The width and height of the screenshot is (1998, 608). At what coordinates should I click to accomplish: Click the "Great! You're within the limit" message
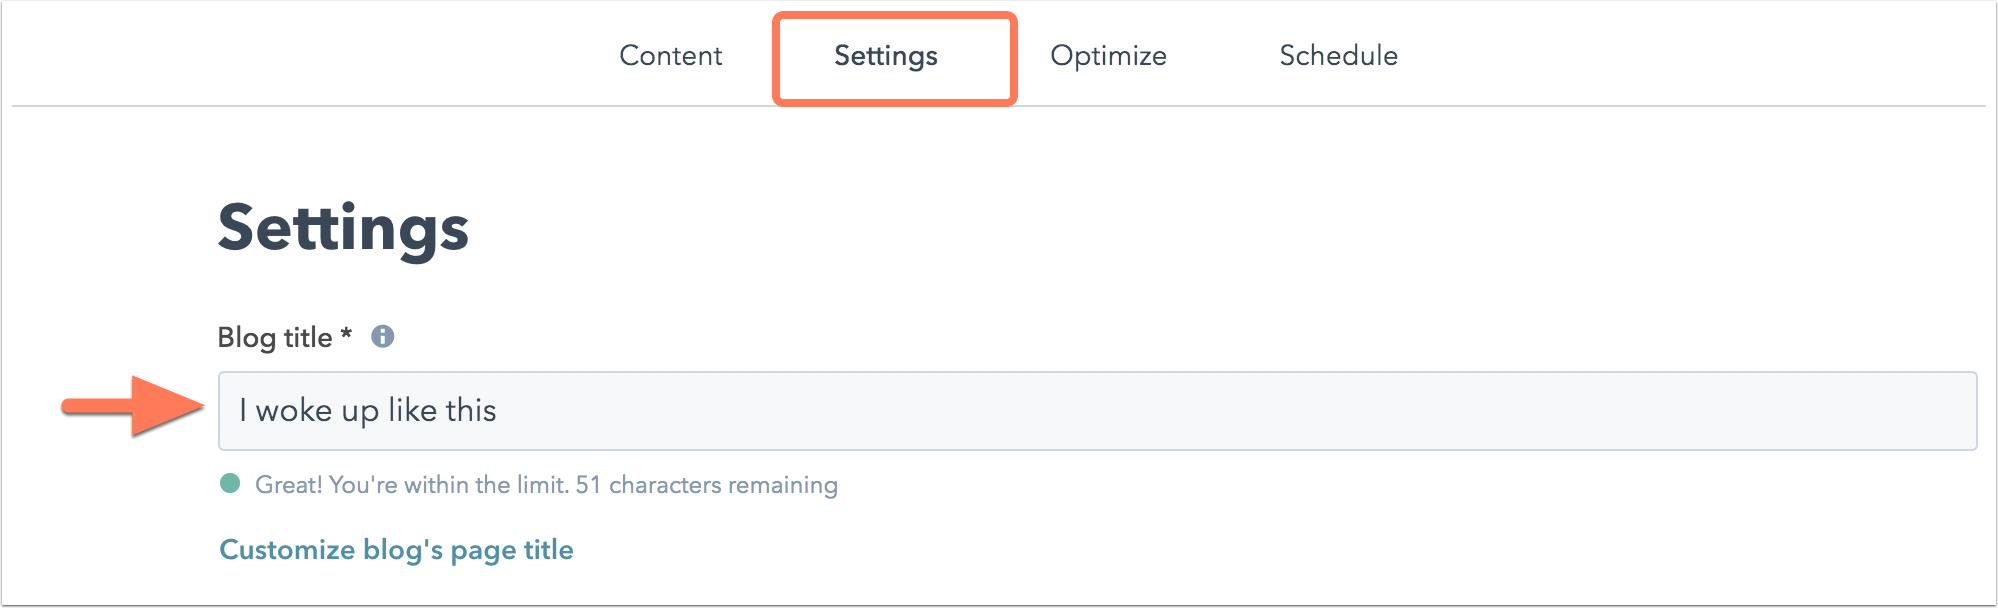click(412, 485)
